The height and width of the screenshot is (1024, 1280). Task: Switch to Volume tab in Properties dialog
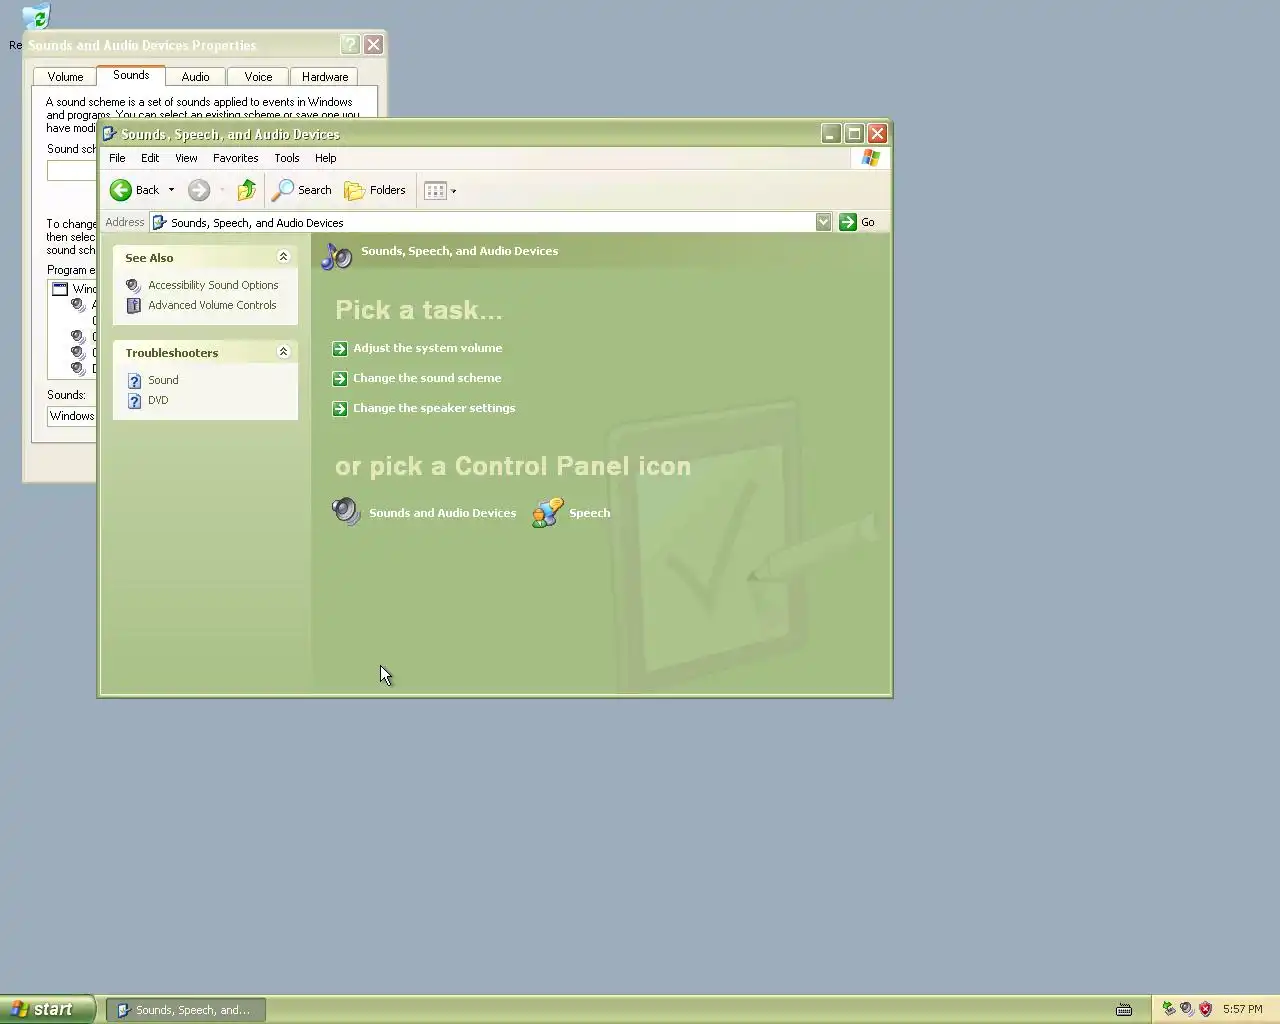[x=65, y=77]
